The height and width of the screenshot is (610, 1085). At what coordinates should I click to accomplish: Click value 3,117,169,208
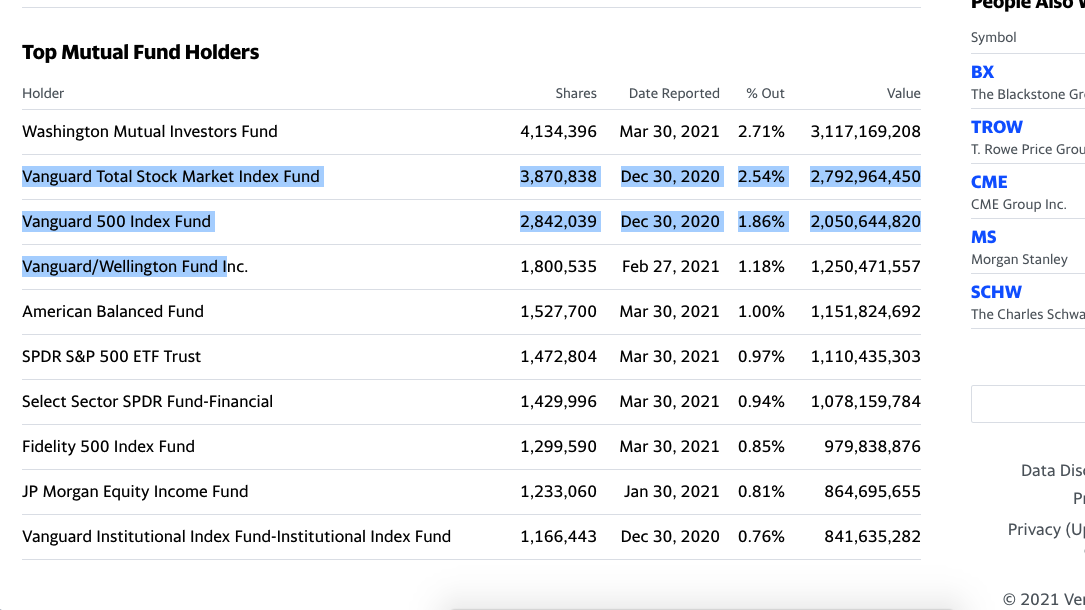pyautogui.click(x=866, y=131)
